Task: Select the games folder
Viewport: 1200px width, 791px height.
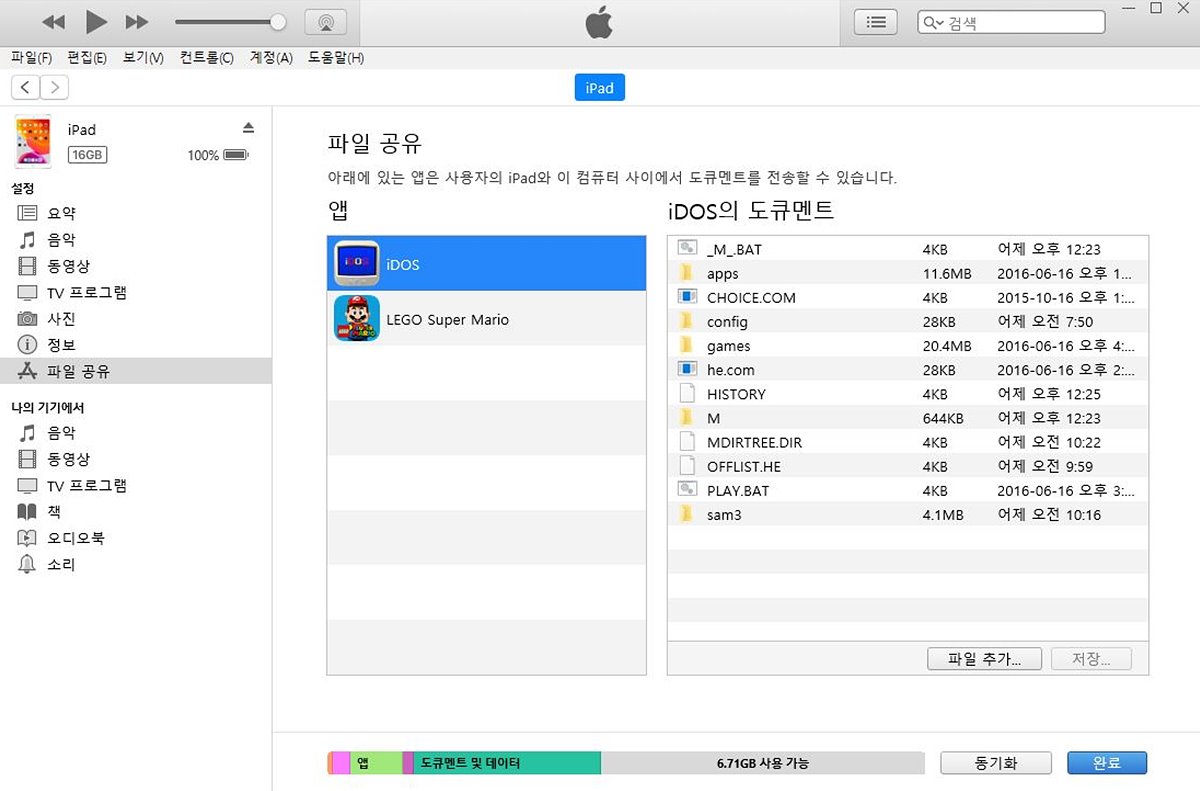Action: 908,345
